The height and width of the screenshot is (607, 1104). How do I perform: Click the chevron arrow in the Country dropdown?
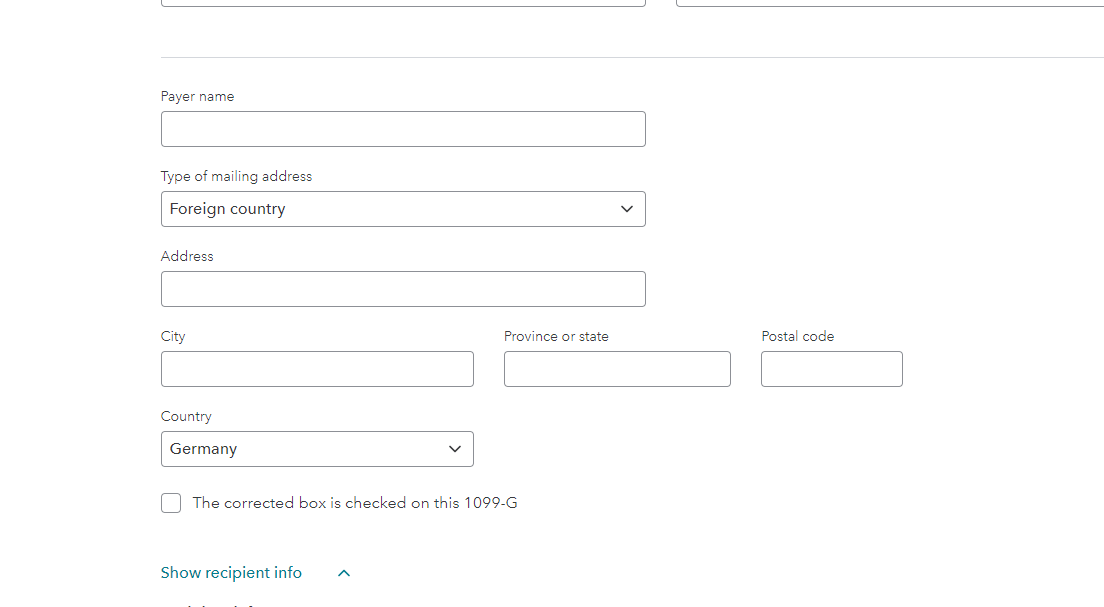(455, 449)
